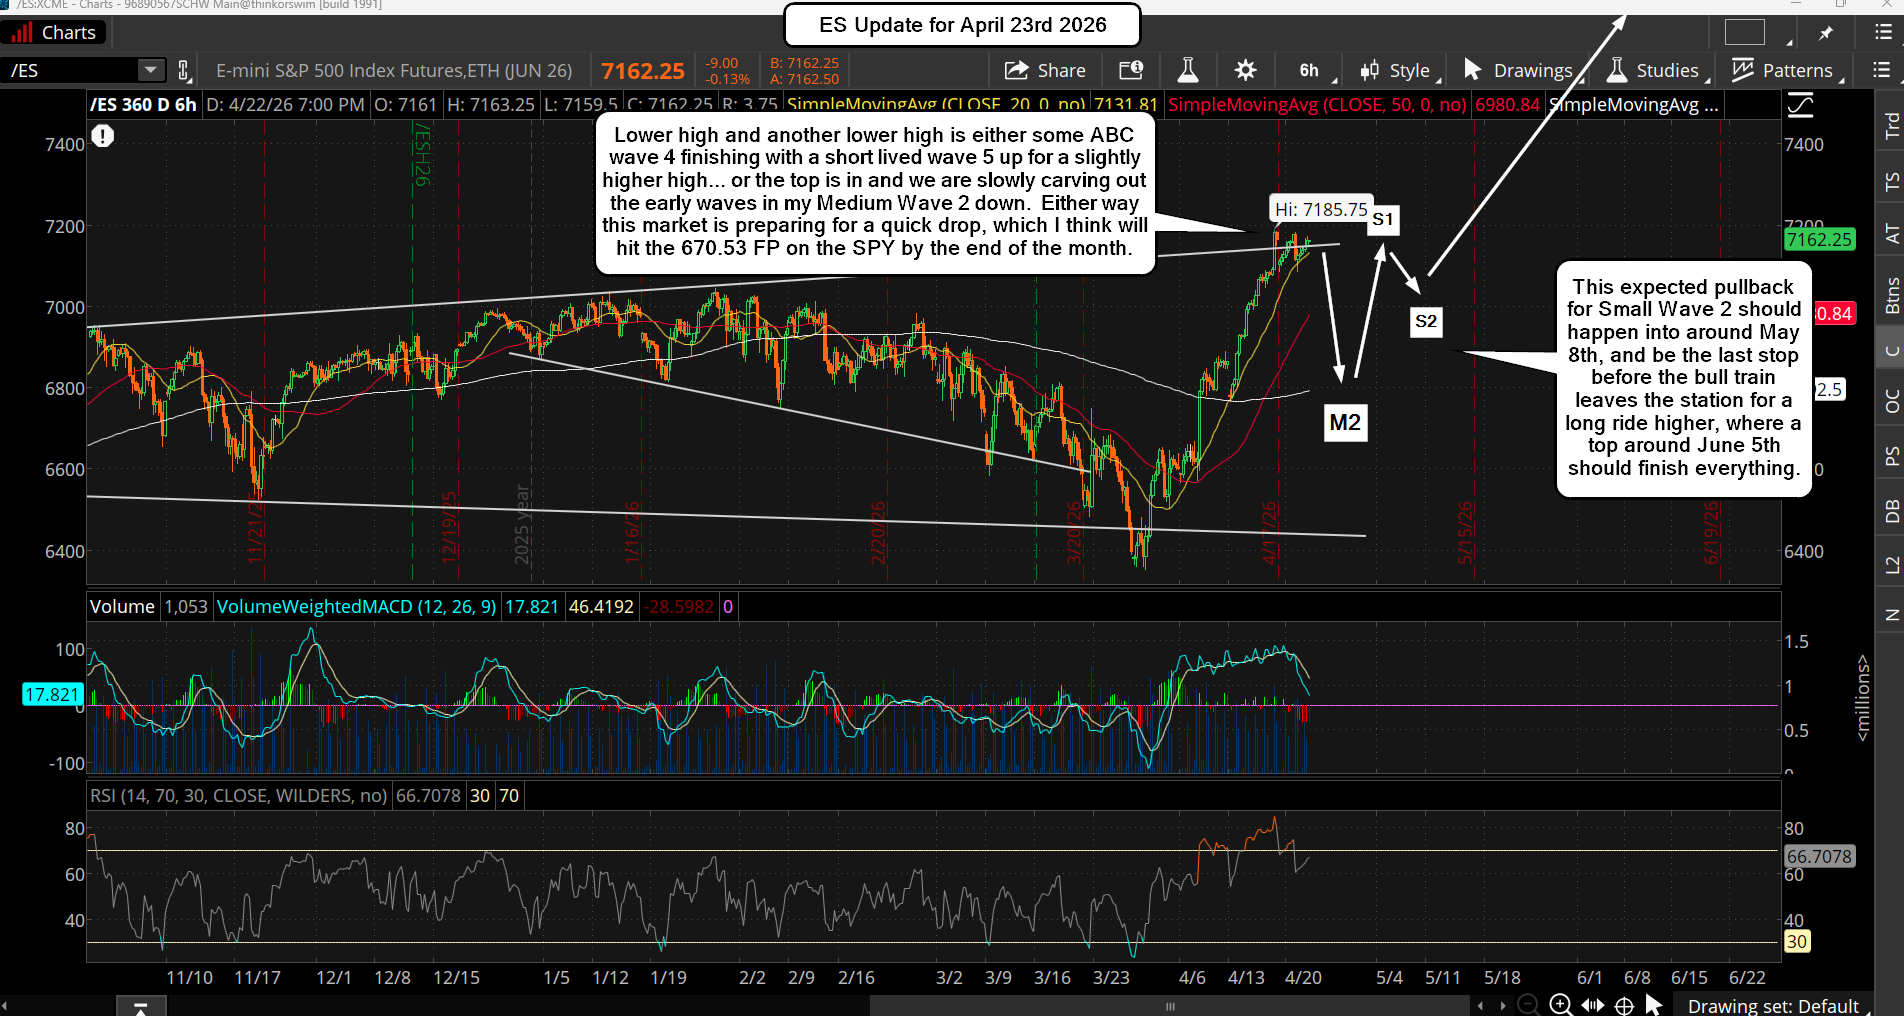Open the 6h timeframe dropdown
Screen dimensions: 1904x1016
[x=1308, y=70]
